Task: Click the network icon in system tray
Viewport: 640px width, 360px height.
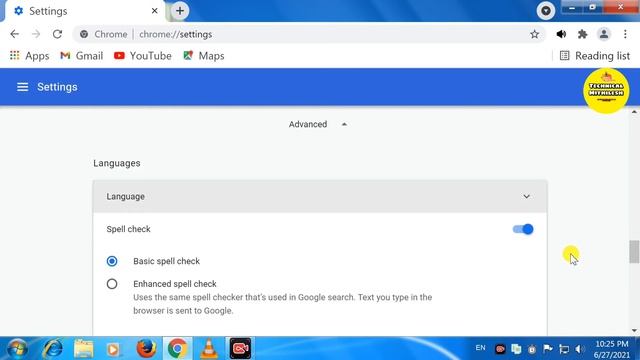Action: (x=564, y=349)
